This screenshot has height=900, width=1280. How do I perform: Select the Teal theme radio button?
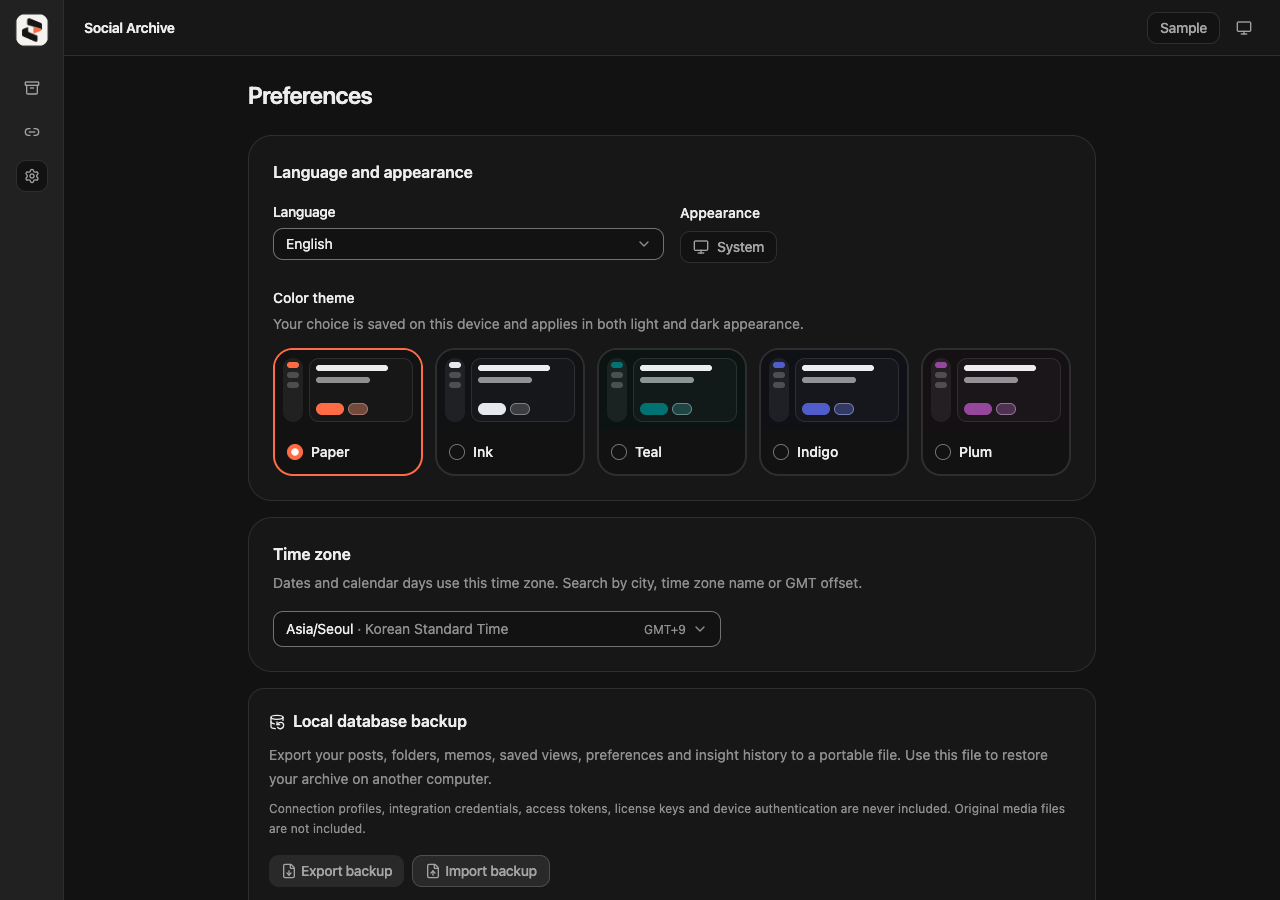click(x=619, y=452)
